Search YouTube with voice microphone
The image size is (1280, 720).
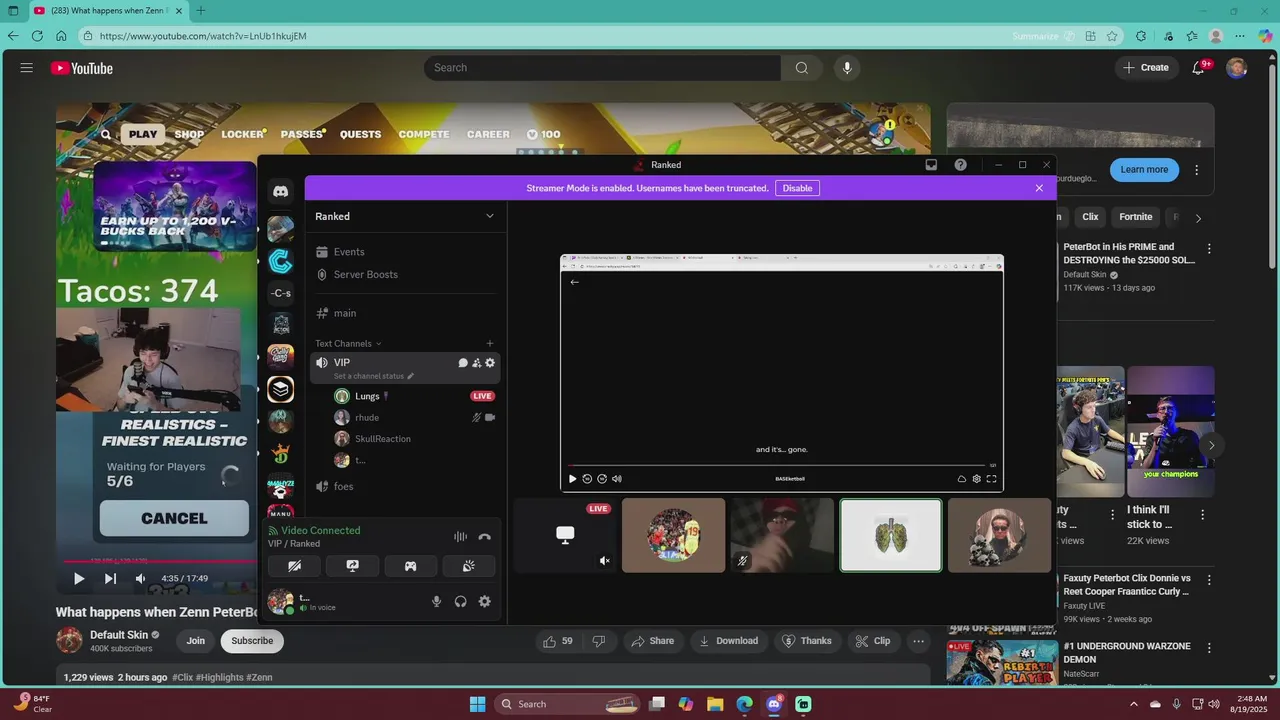[x=847, y=68]
